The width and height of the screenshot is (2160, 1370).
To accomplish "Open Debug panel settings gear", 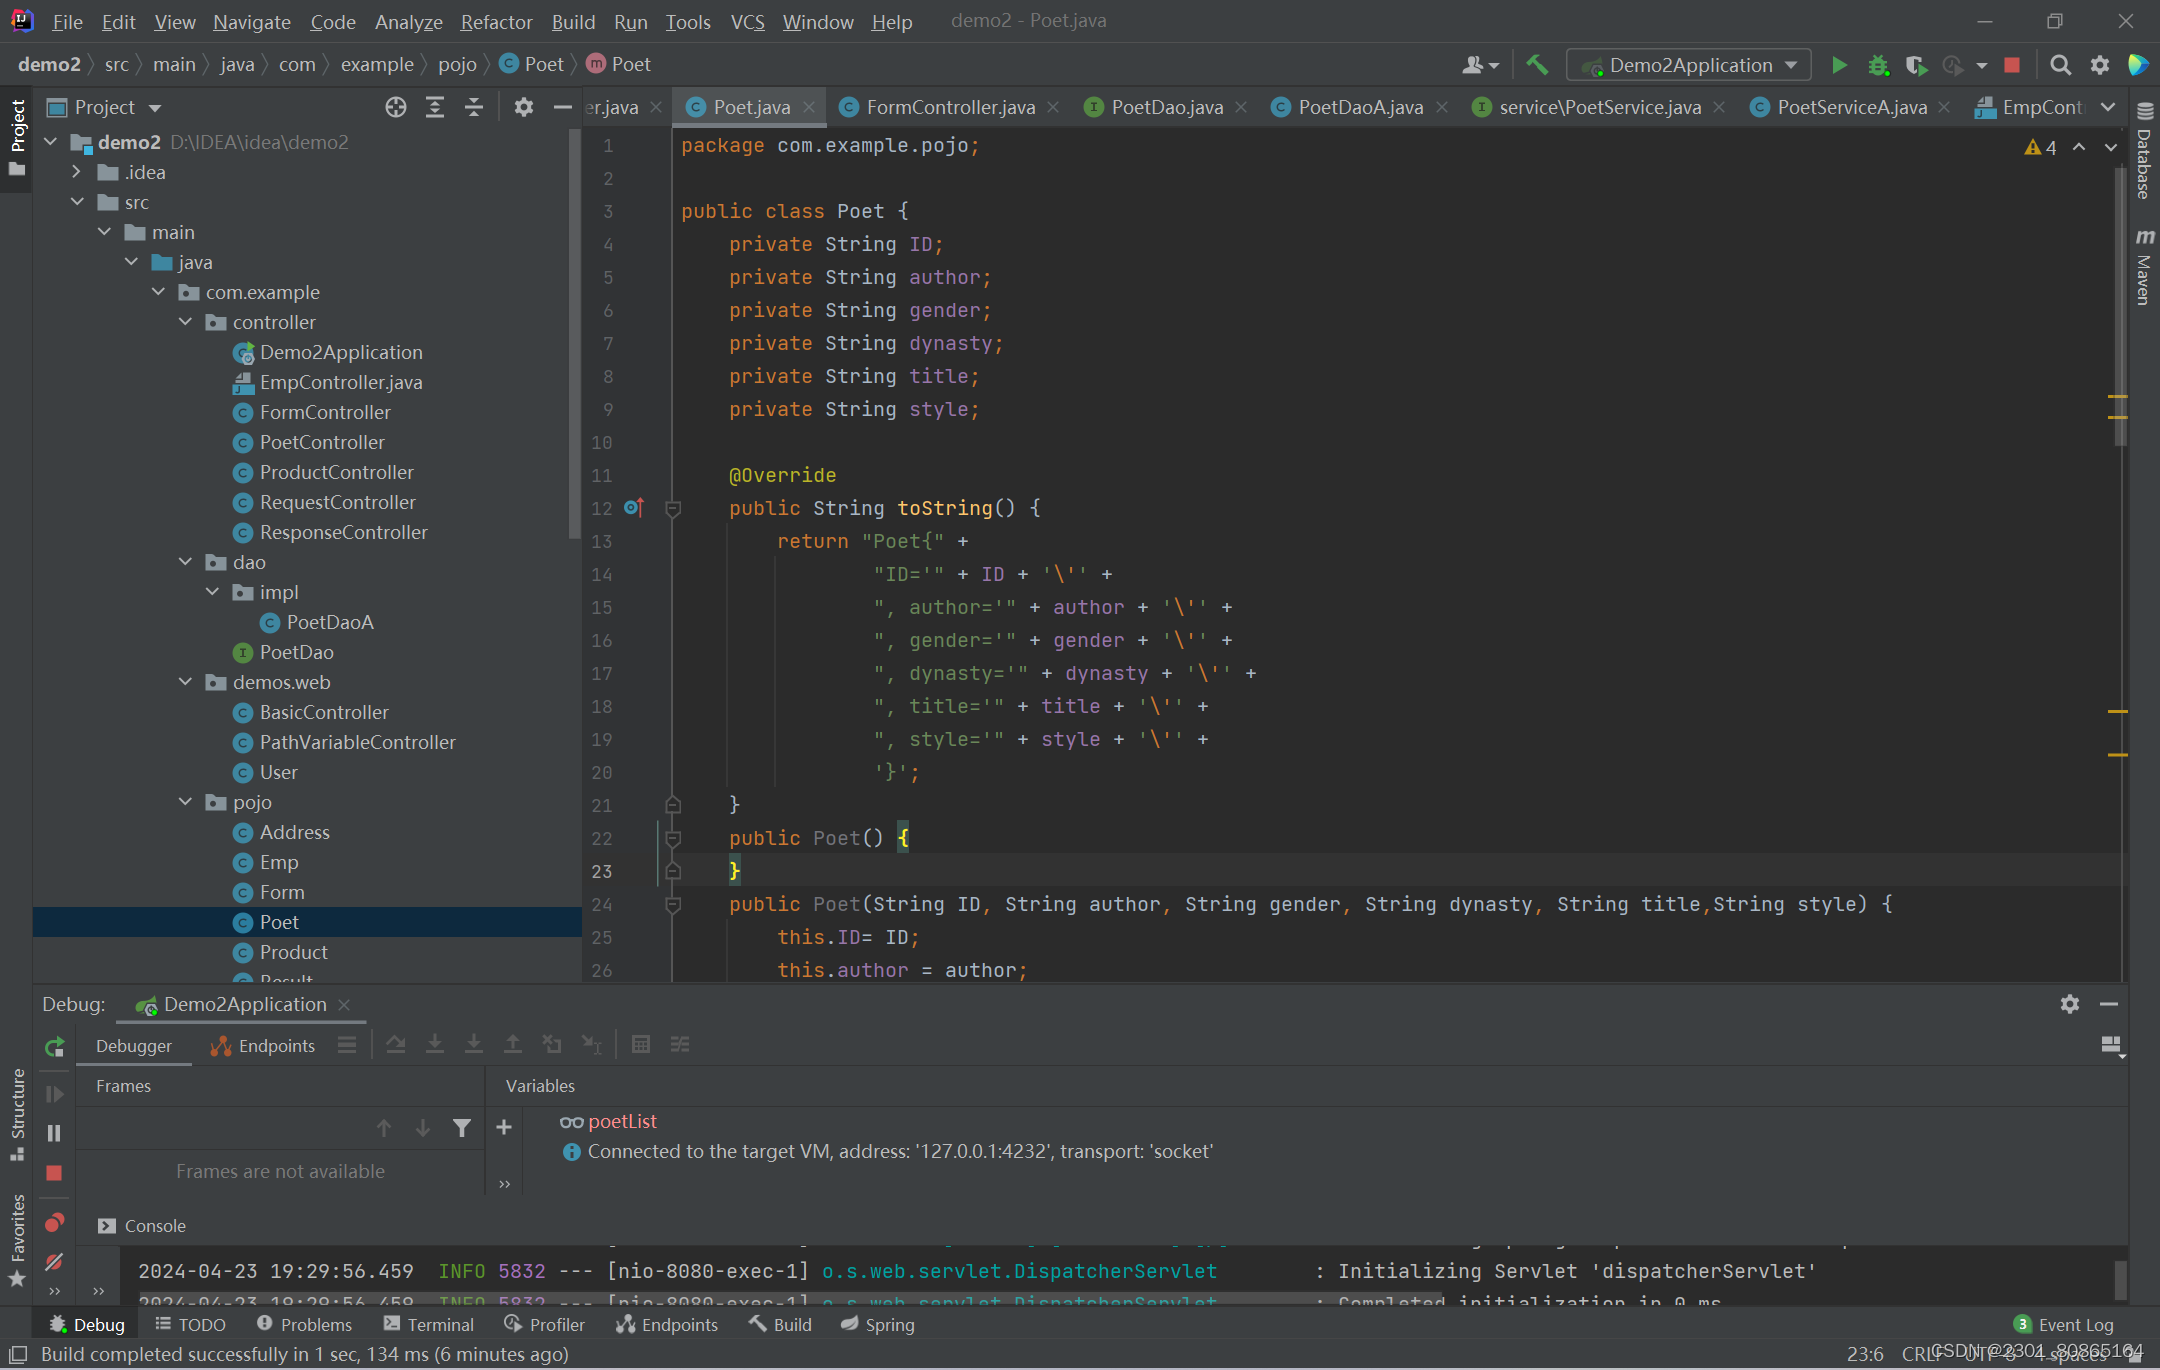I will click(x=2070, y=1004).
